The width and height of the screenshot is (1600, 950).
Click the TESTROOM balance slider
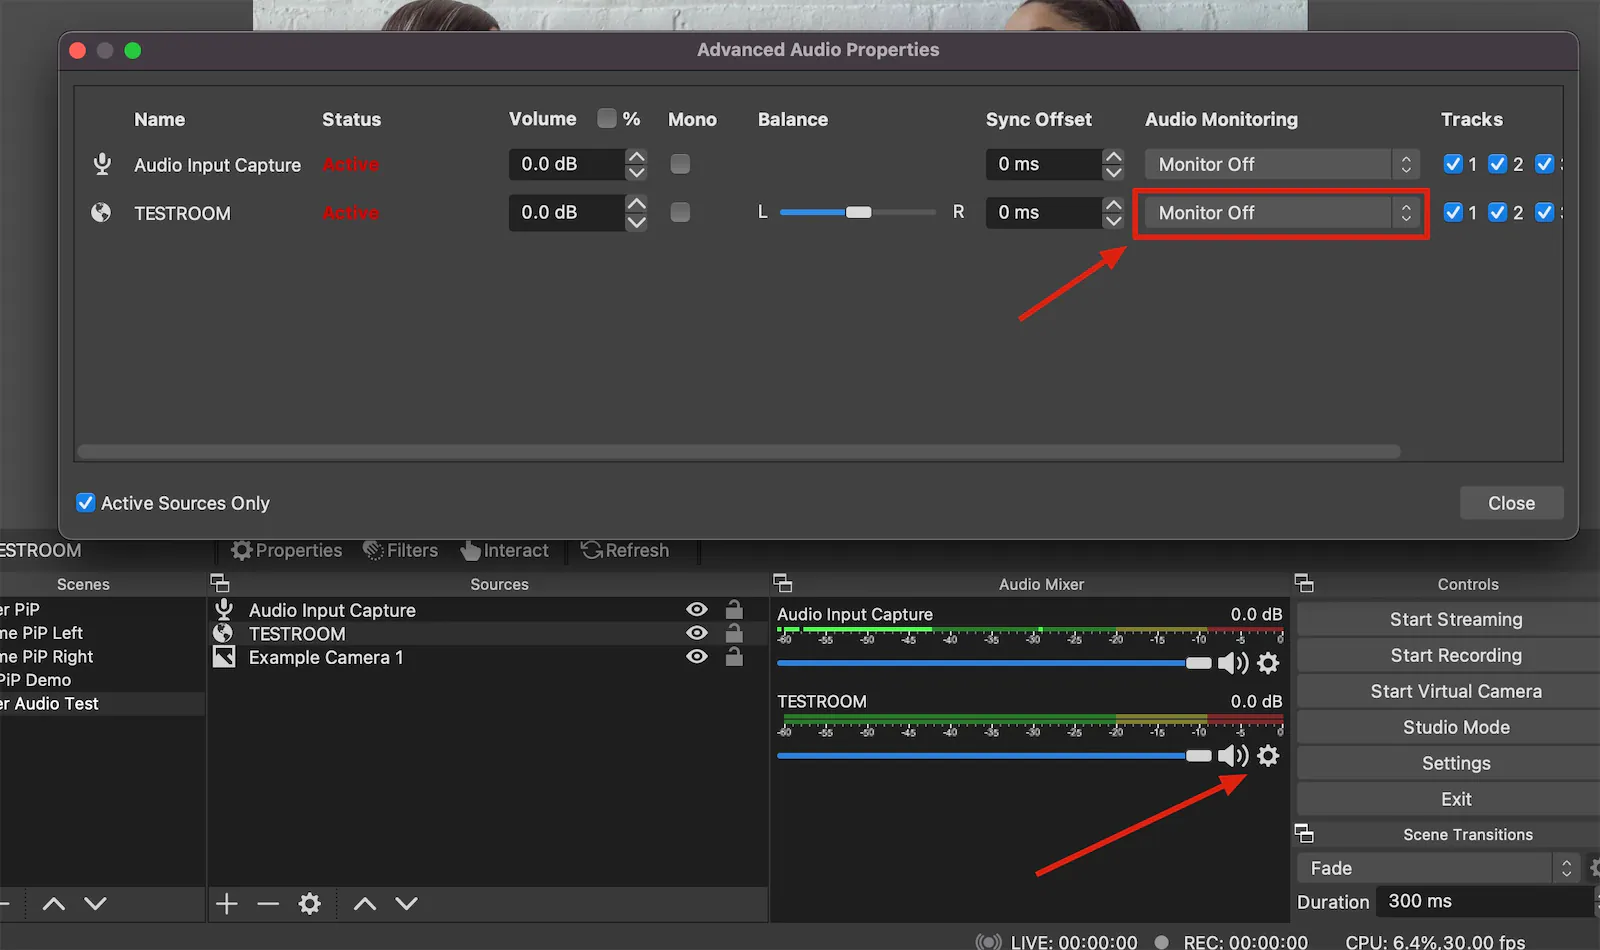pos(858,212)
